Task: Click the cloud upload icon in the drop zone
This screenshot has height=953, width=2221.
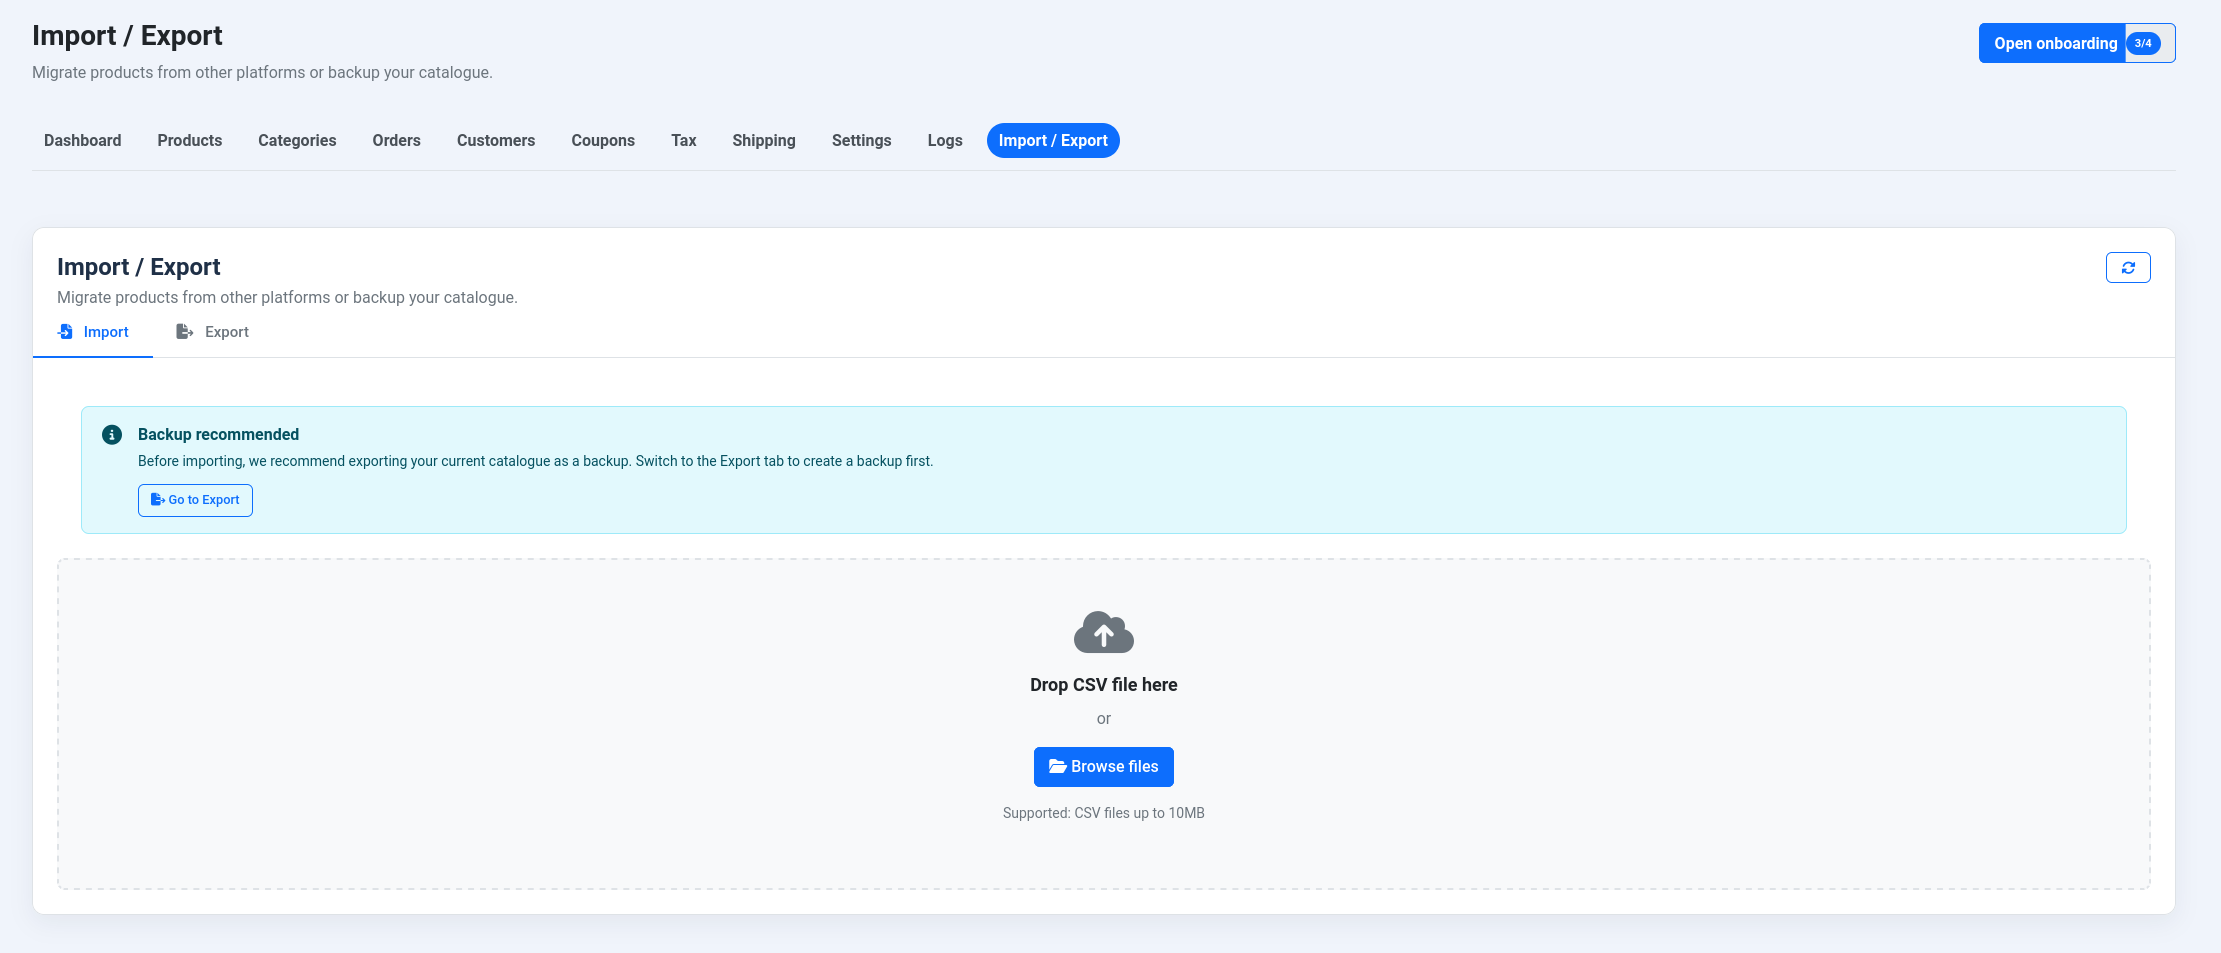Action: [1103, 632]
